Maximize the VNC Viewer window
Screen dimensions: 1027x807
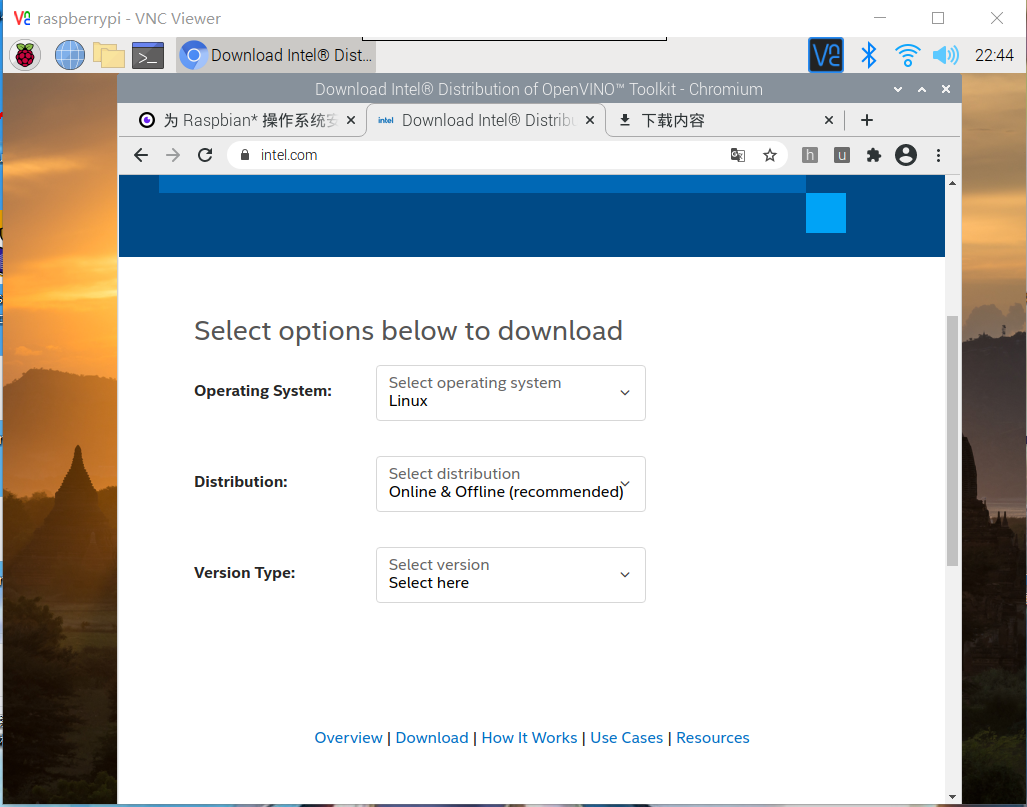tap(938, 18)
